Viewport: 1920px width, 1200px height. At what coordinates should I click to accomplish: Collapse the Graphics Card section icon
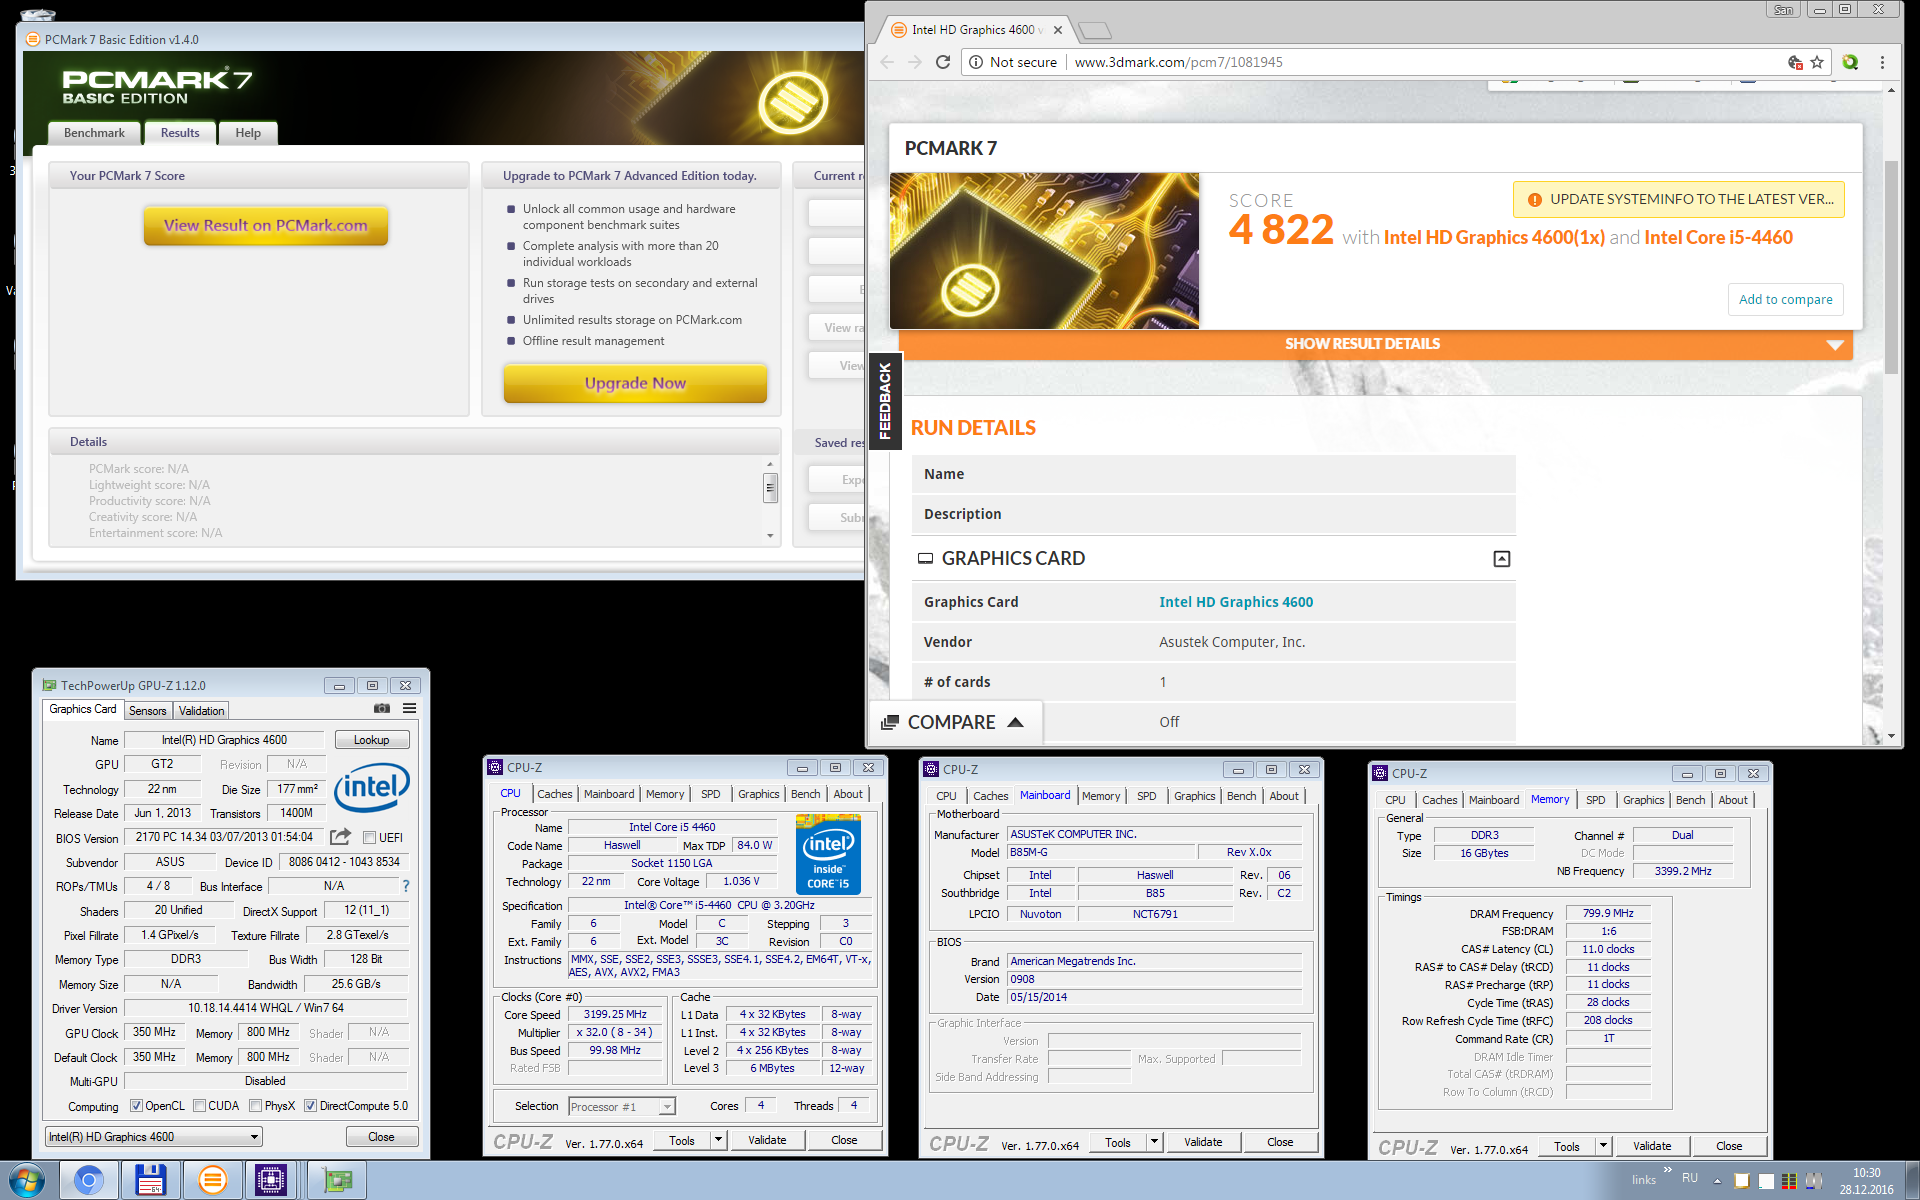[1501, 559]
